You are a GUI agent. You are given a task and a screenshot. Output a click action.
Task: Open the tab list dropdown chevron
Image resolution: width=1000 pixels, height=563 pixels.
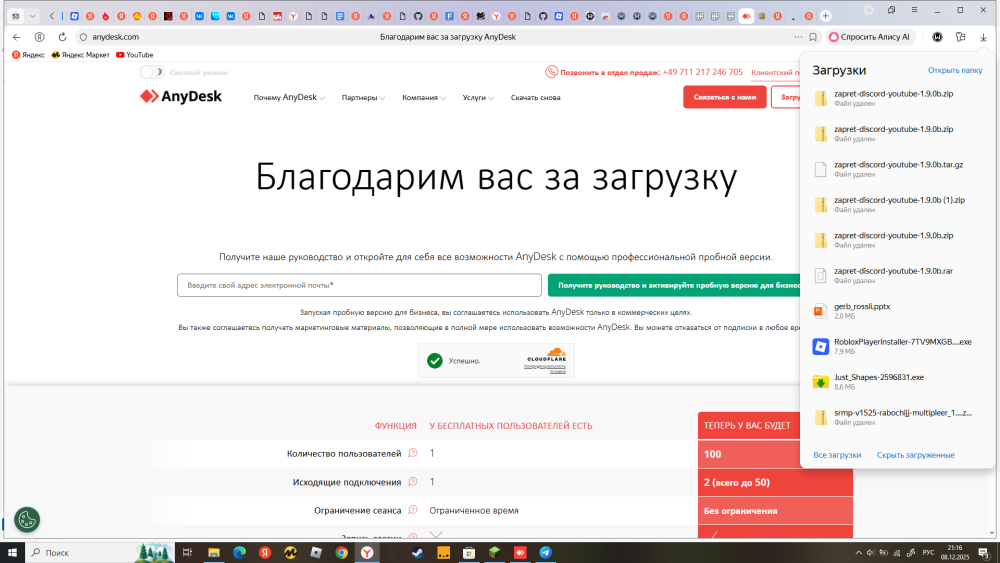32,16
